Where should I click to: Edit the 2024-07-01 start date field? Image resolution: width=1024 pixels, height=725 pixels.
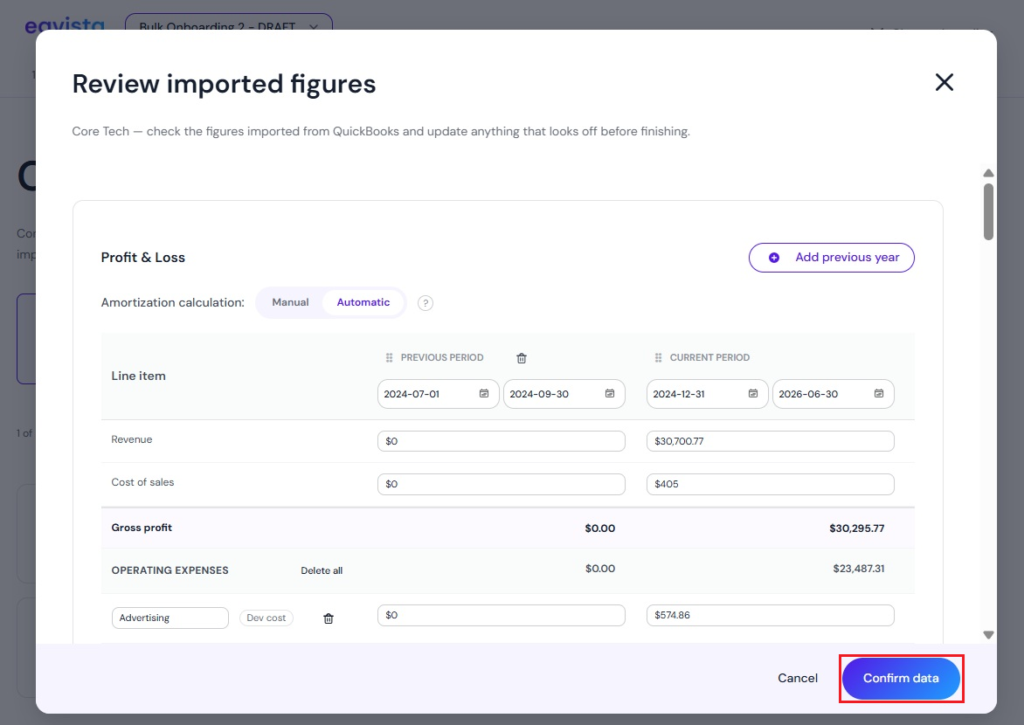coord(438,394)
